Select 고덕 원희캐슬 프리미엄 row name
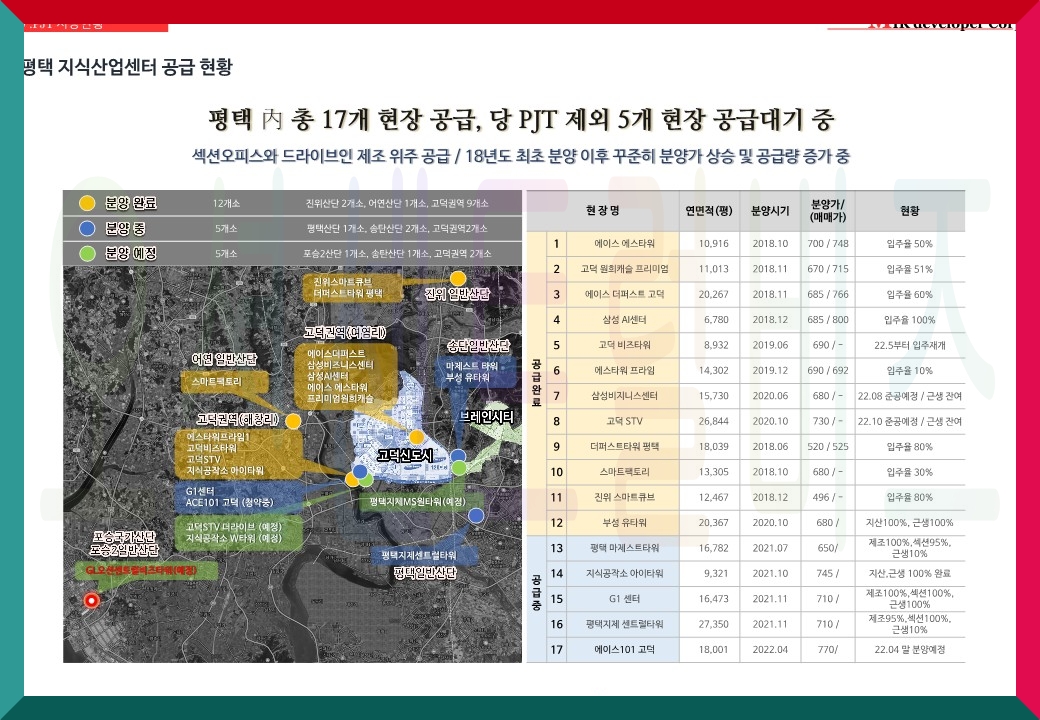This screenshot has width=1040, height=720. (x=624, y=269)
